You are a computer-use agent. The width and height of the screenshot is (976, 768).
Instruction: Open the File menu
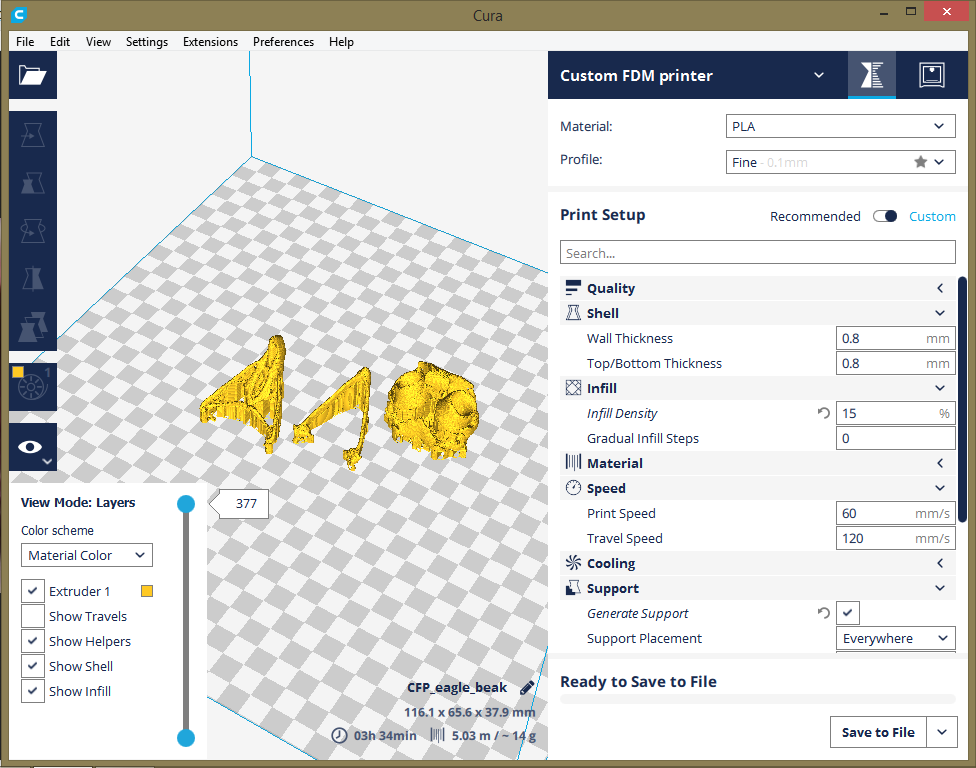click(25, 42)
